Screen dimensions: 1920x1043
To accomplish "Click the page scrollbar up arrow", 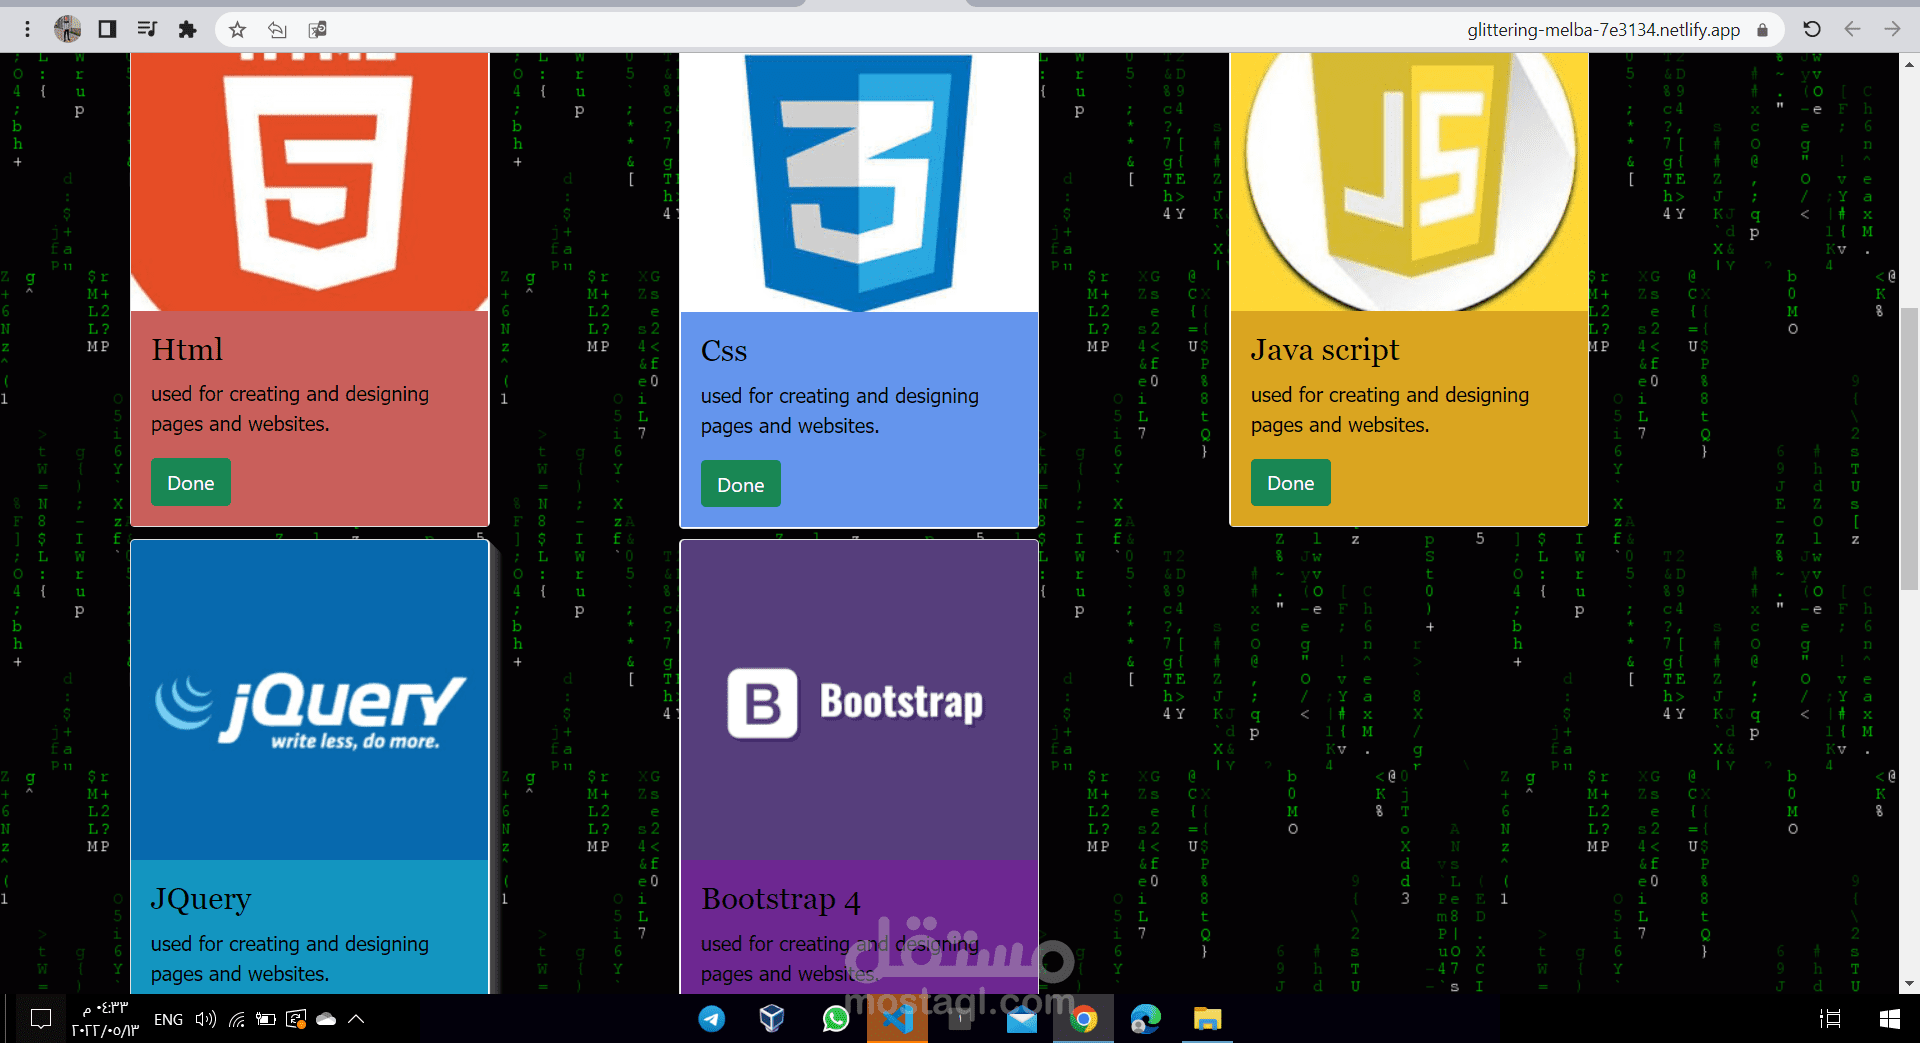I will 1909,64.
